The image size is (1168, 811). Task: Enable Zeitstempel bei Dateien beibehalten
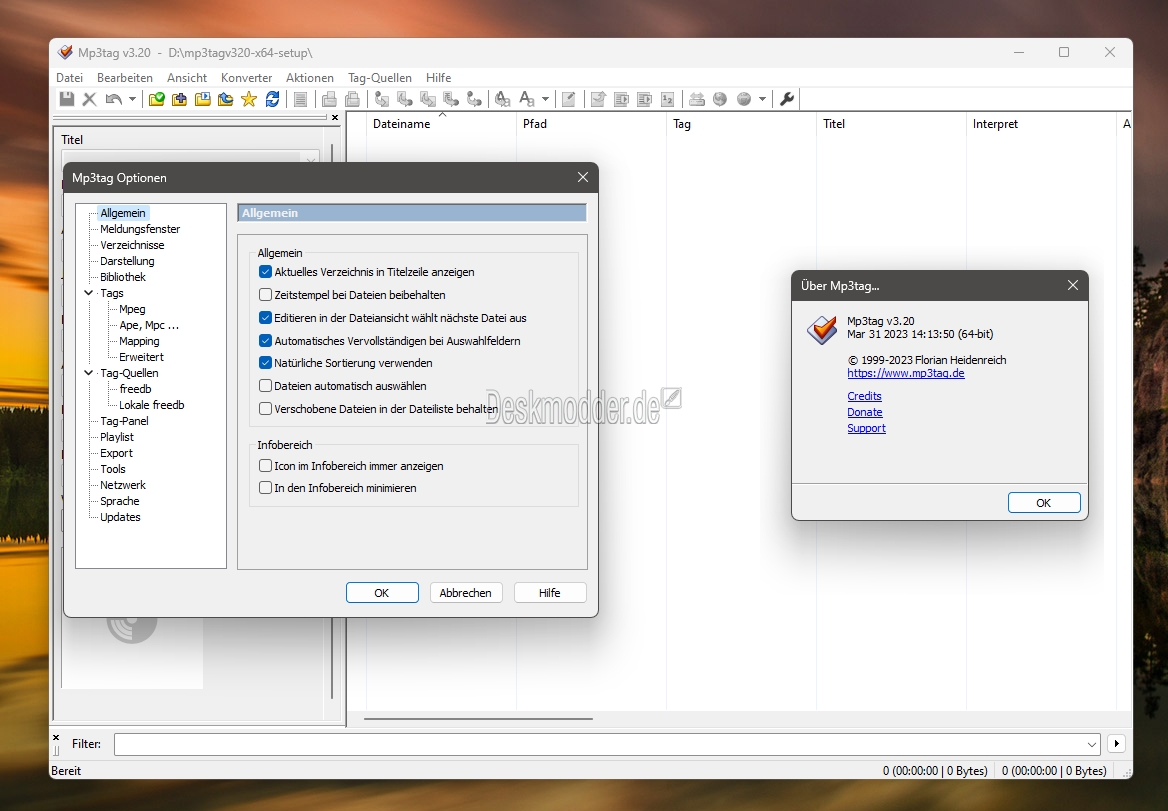tap(265, 295)
